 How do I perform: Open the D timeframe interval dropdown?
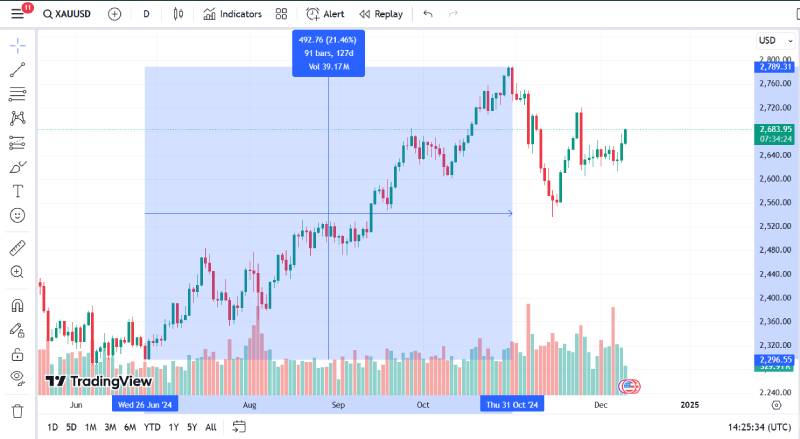point(146,14)
